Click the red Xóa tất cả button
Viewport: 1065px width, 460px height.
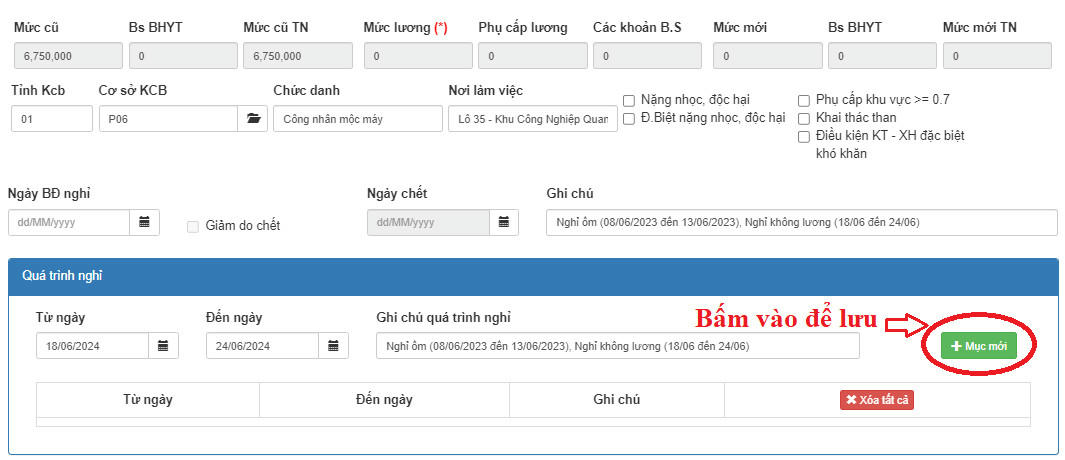click(x=877, y=400)
